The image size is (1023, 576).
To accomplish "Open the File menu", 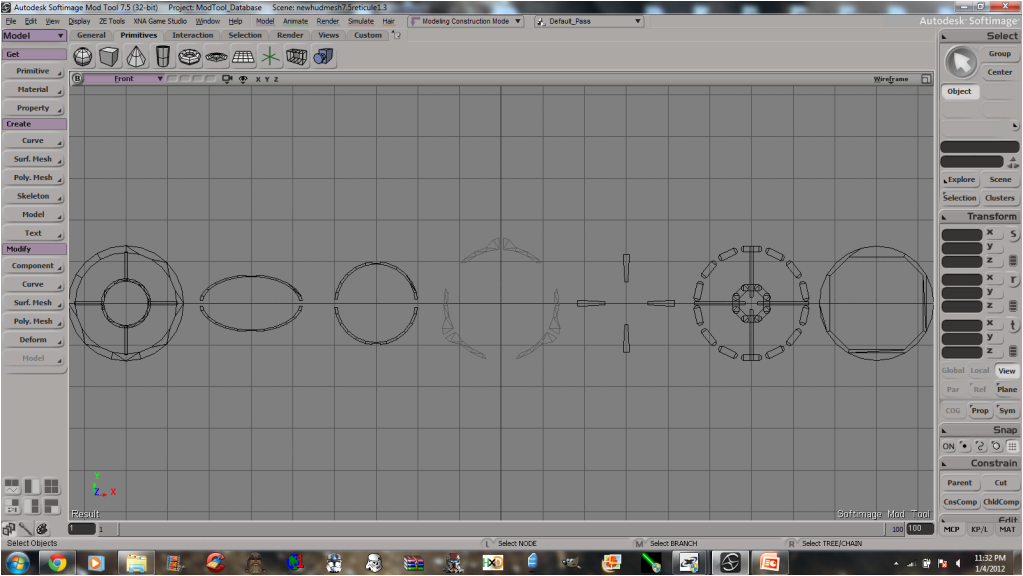I will click(x=11, y=22).
